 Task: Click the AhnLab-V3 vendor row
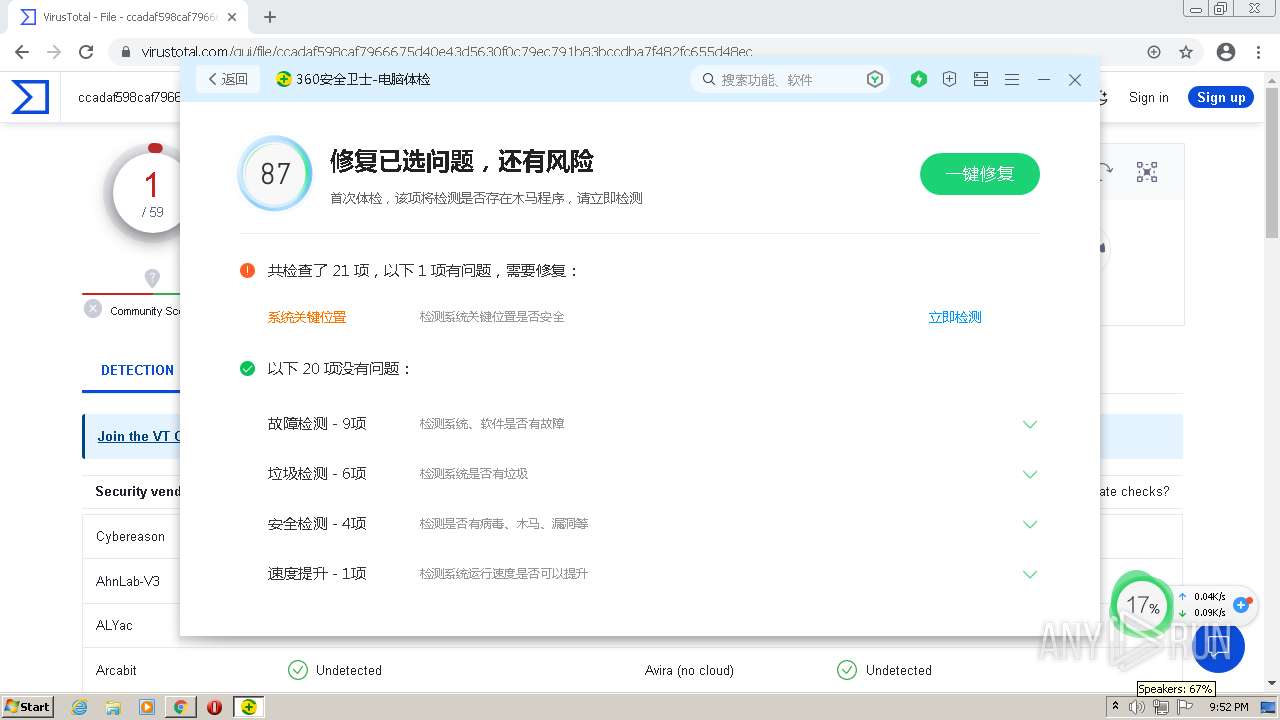pyautogui.click(x=128, y=581)
